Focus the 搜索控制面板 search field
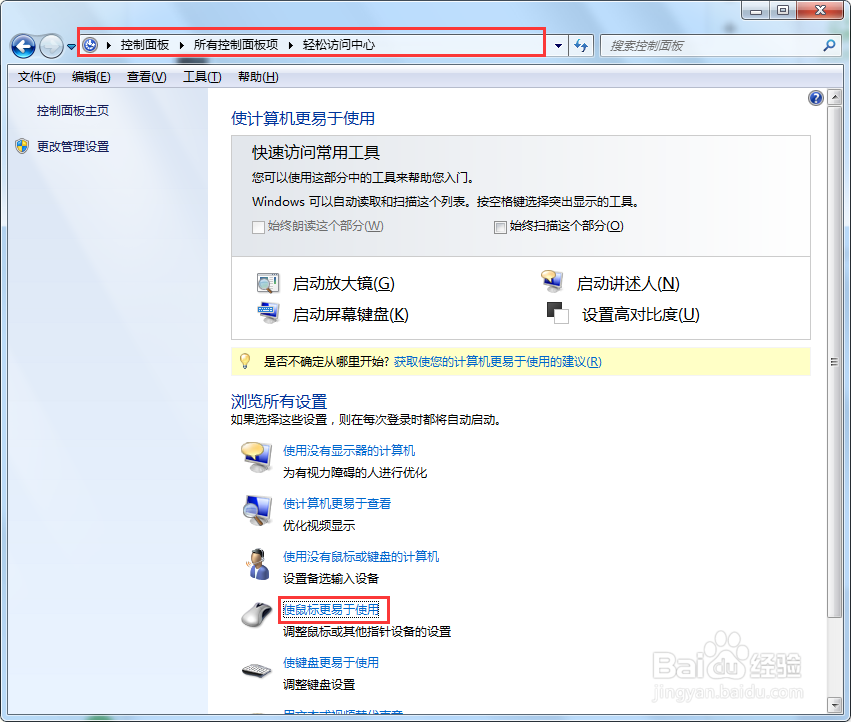851x722 pixels. coord(711,46)
